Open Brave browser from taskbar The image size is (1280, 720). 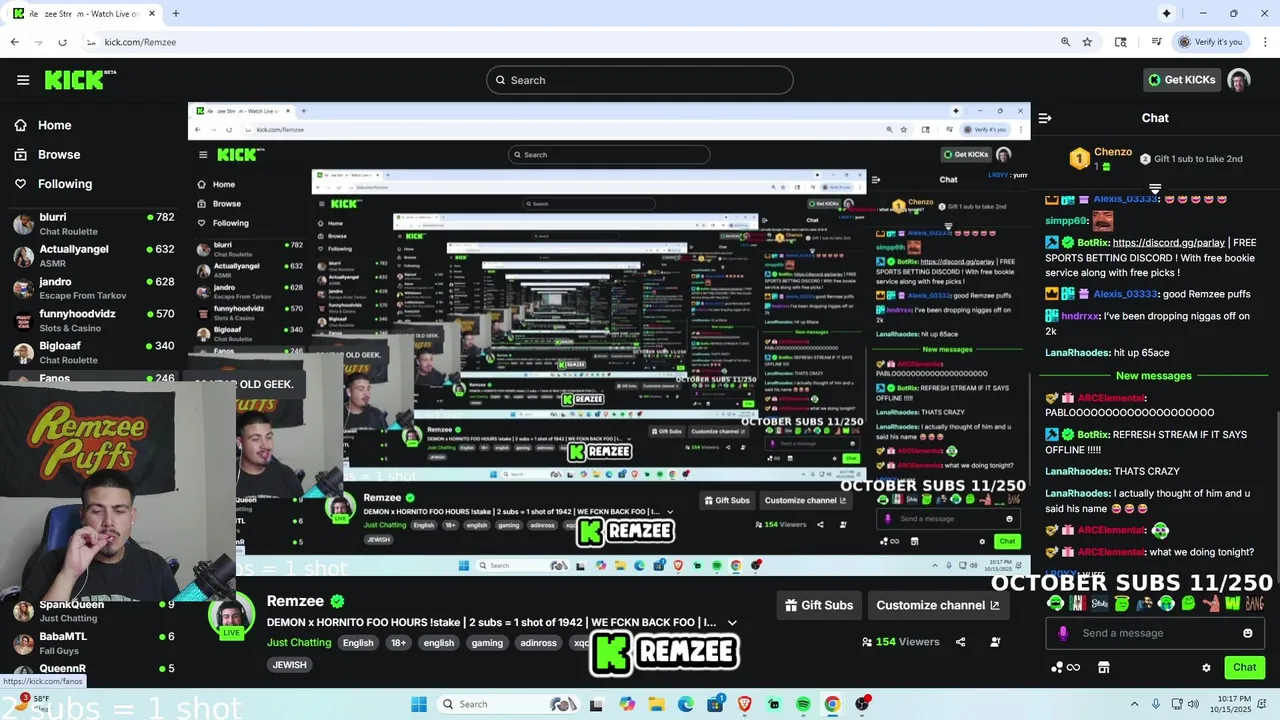tap(745, 704)
